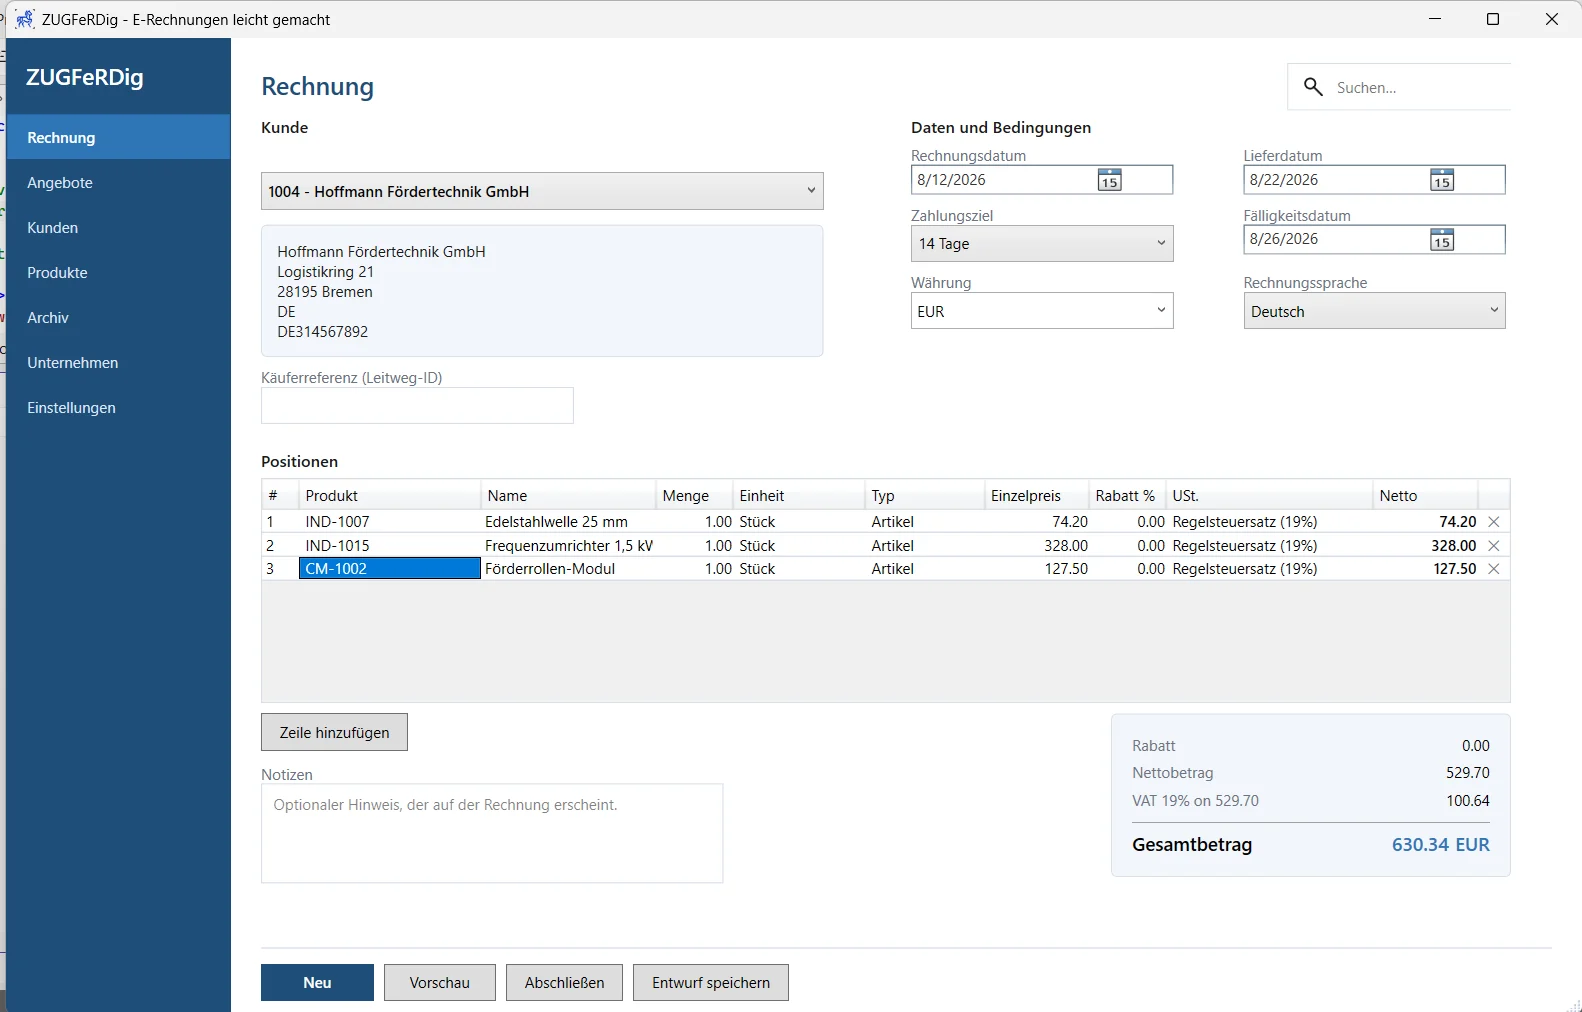Select product cell CM-1002
Screen dimensions: 1582x1012
(390, 569)
